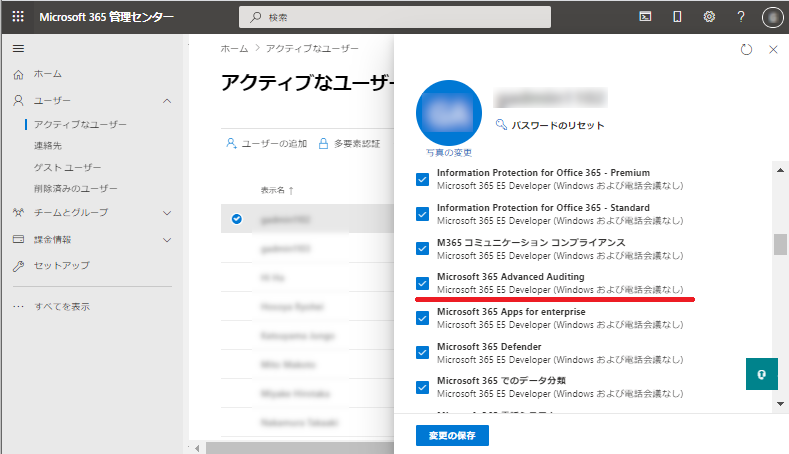This screenshot has height=454, width=789.
Task: Open 連絡先 in sidebar
Action: (48, 145)
